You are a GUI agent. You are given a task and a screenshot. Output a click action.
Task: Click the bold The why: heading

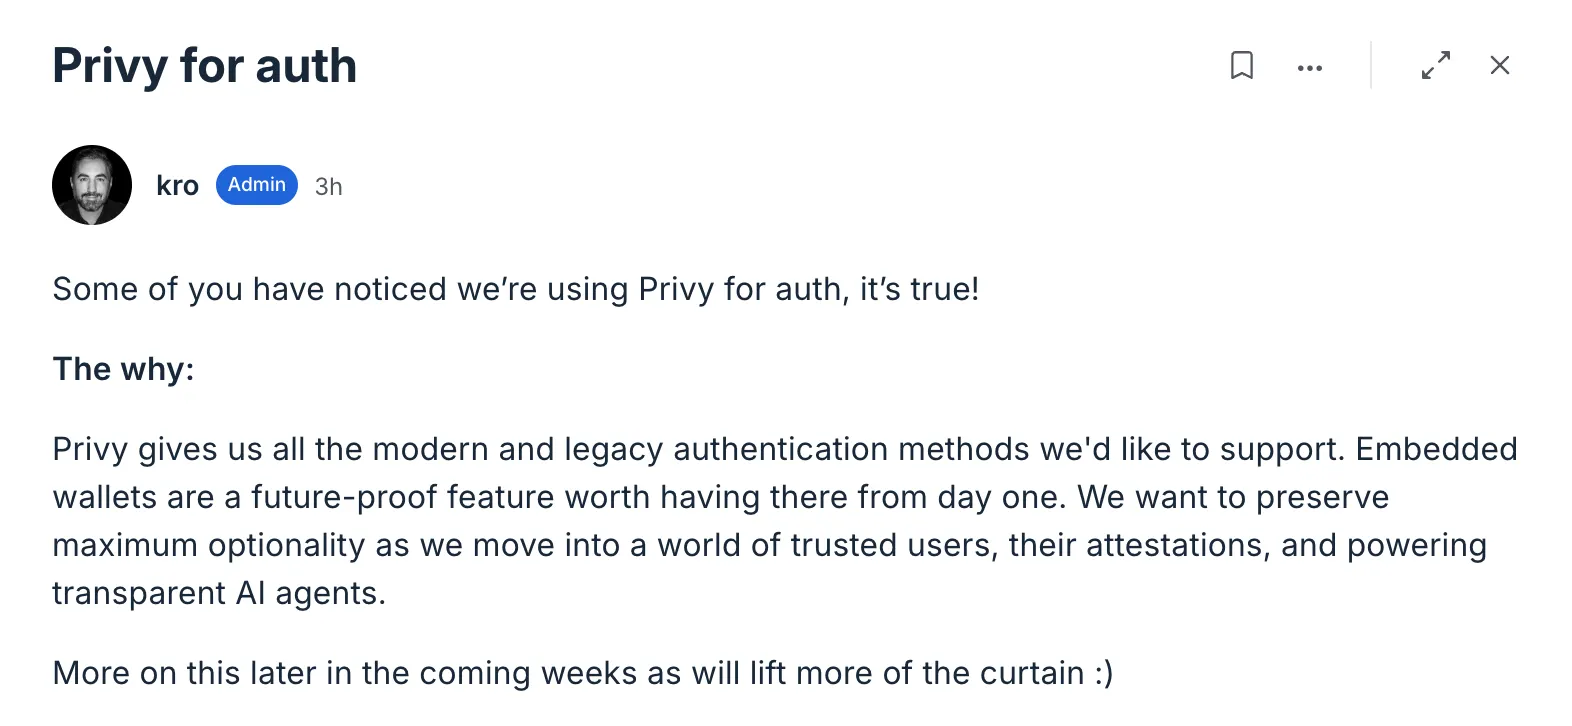(x=123, y=369)
